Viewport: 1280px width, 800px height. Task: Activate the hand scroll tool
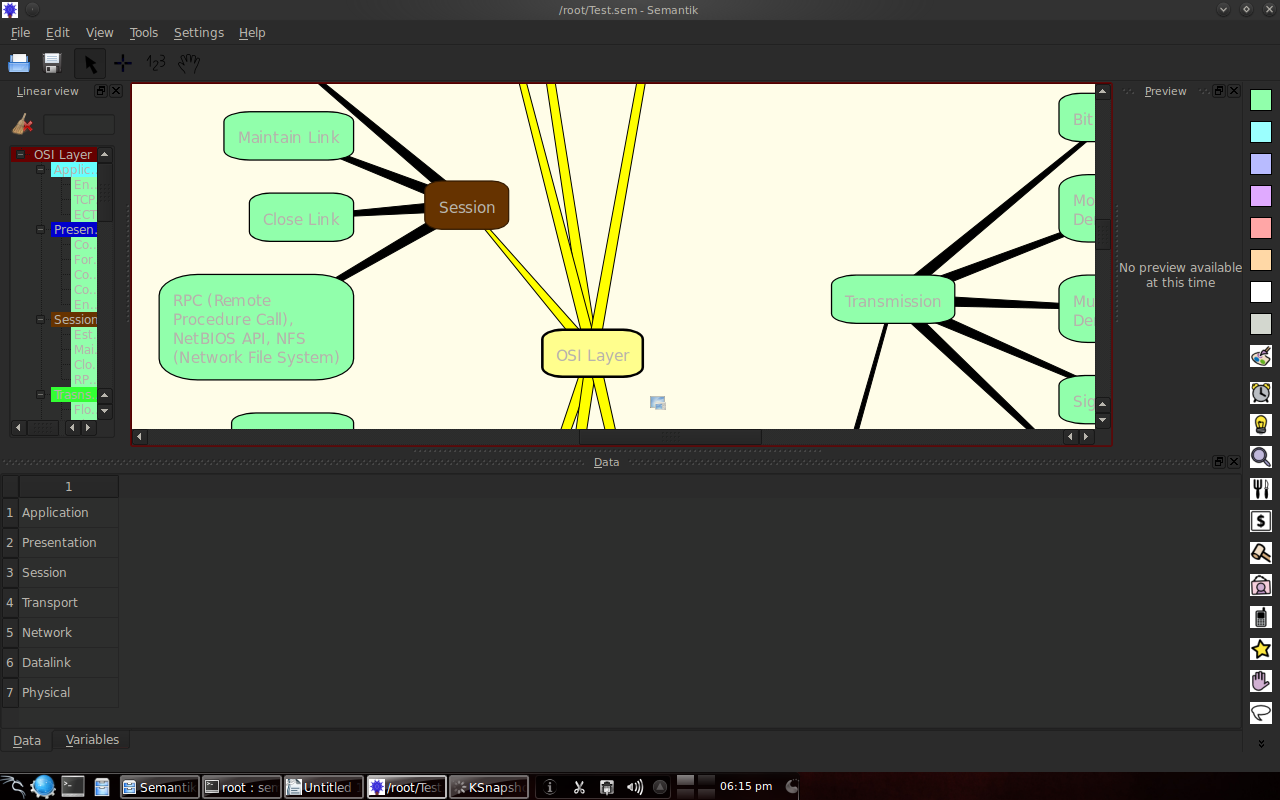pyautogui.click(x=189, y=63)
